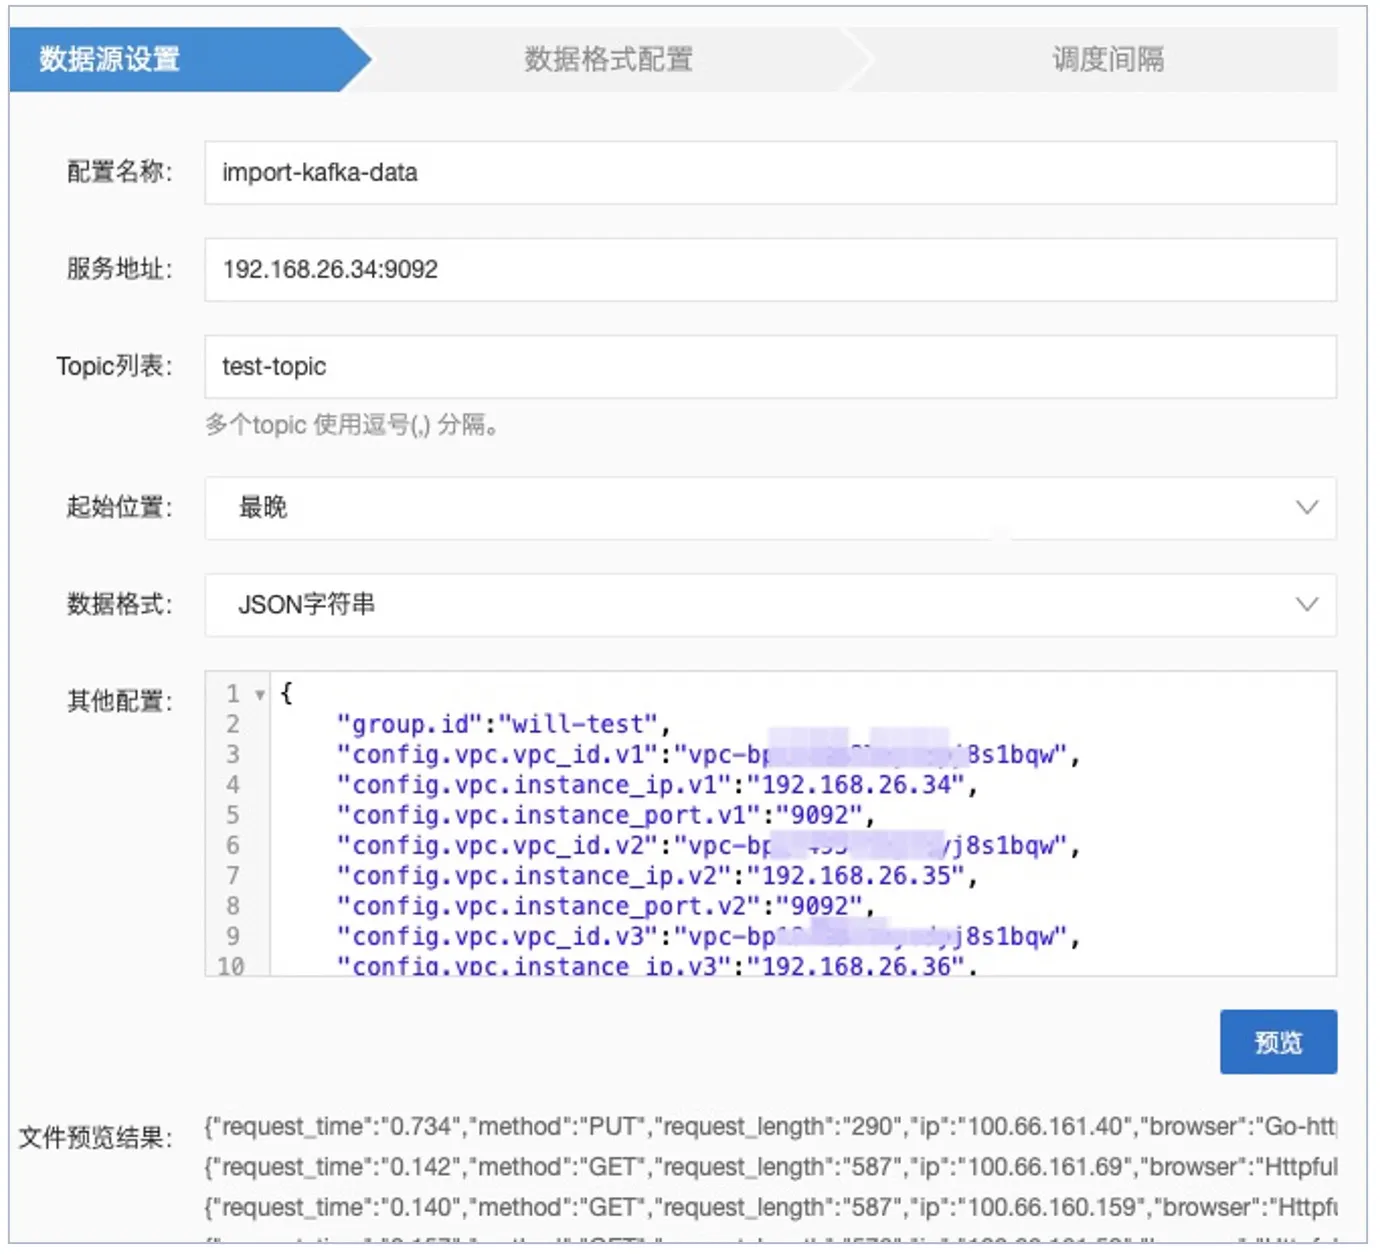This screenshot has width=1380, height=1254.
Task: Click the instance_ip.v2 192.168.26.35 editor line
Action: click(x=656, y=876)
